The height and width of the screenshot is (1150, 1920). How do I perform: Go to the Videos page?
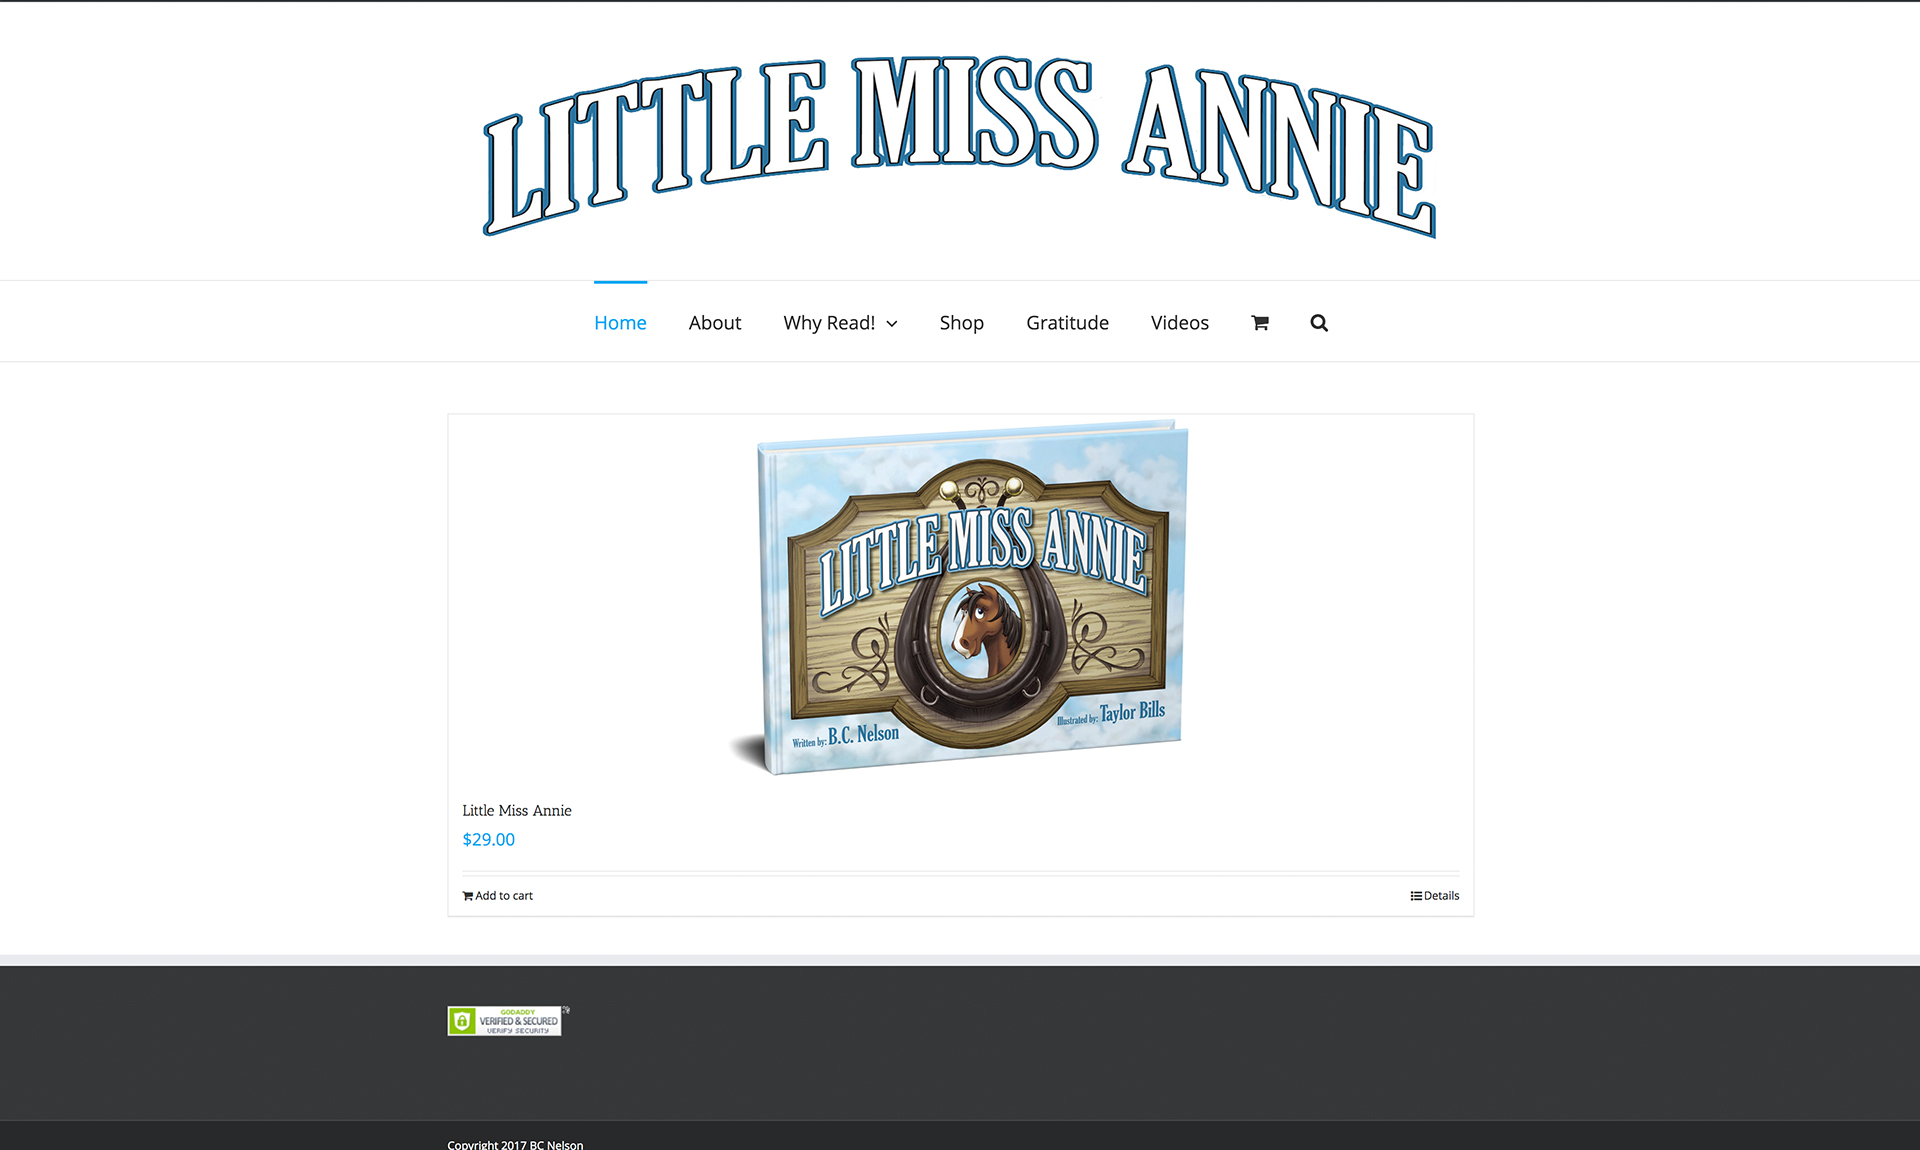coord(1180,323)
